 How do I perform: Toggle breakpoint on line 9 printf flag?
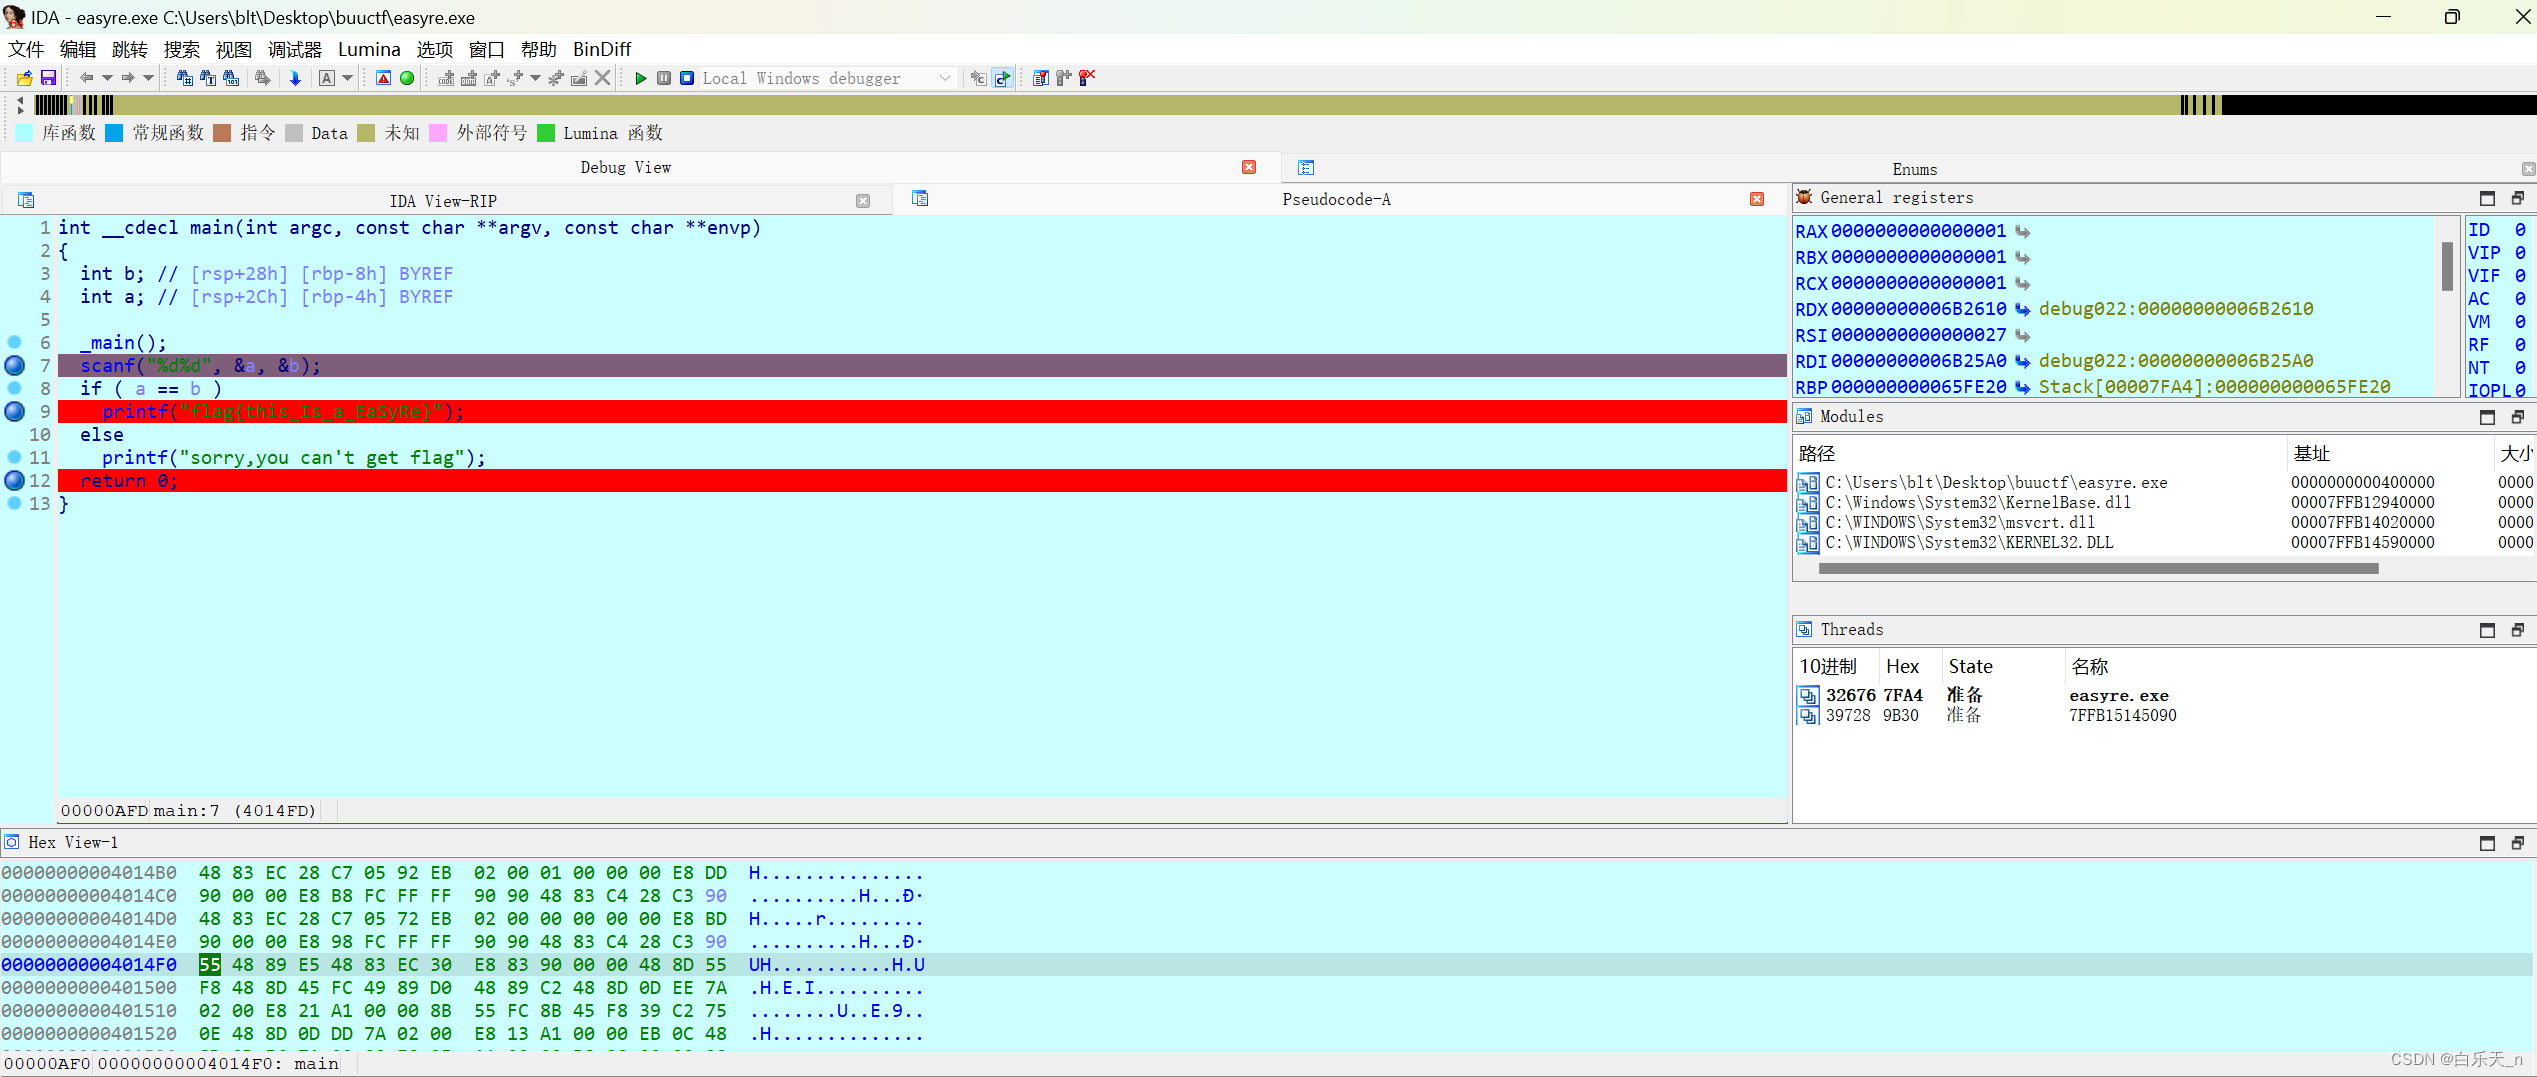(15, 411)
